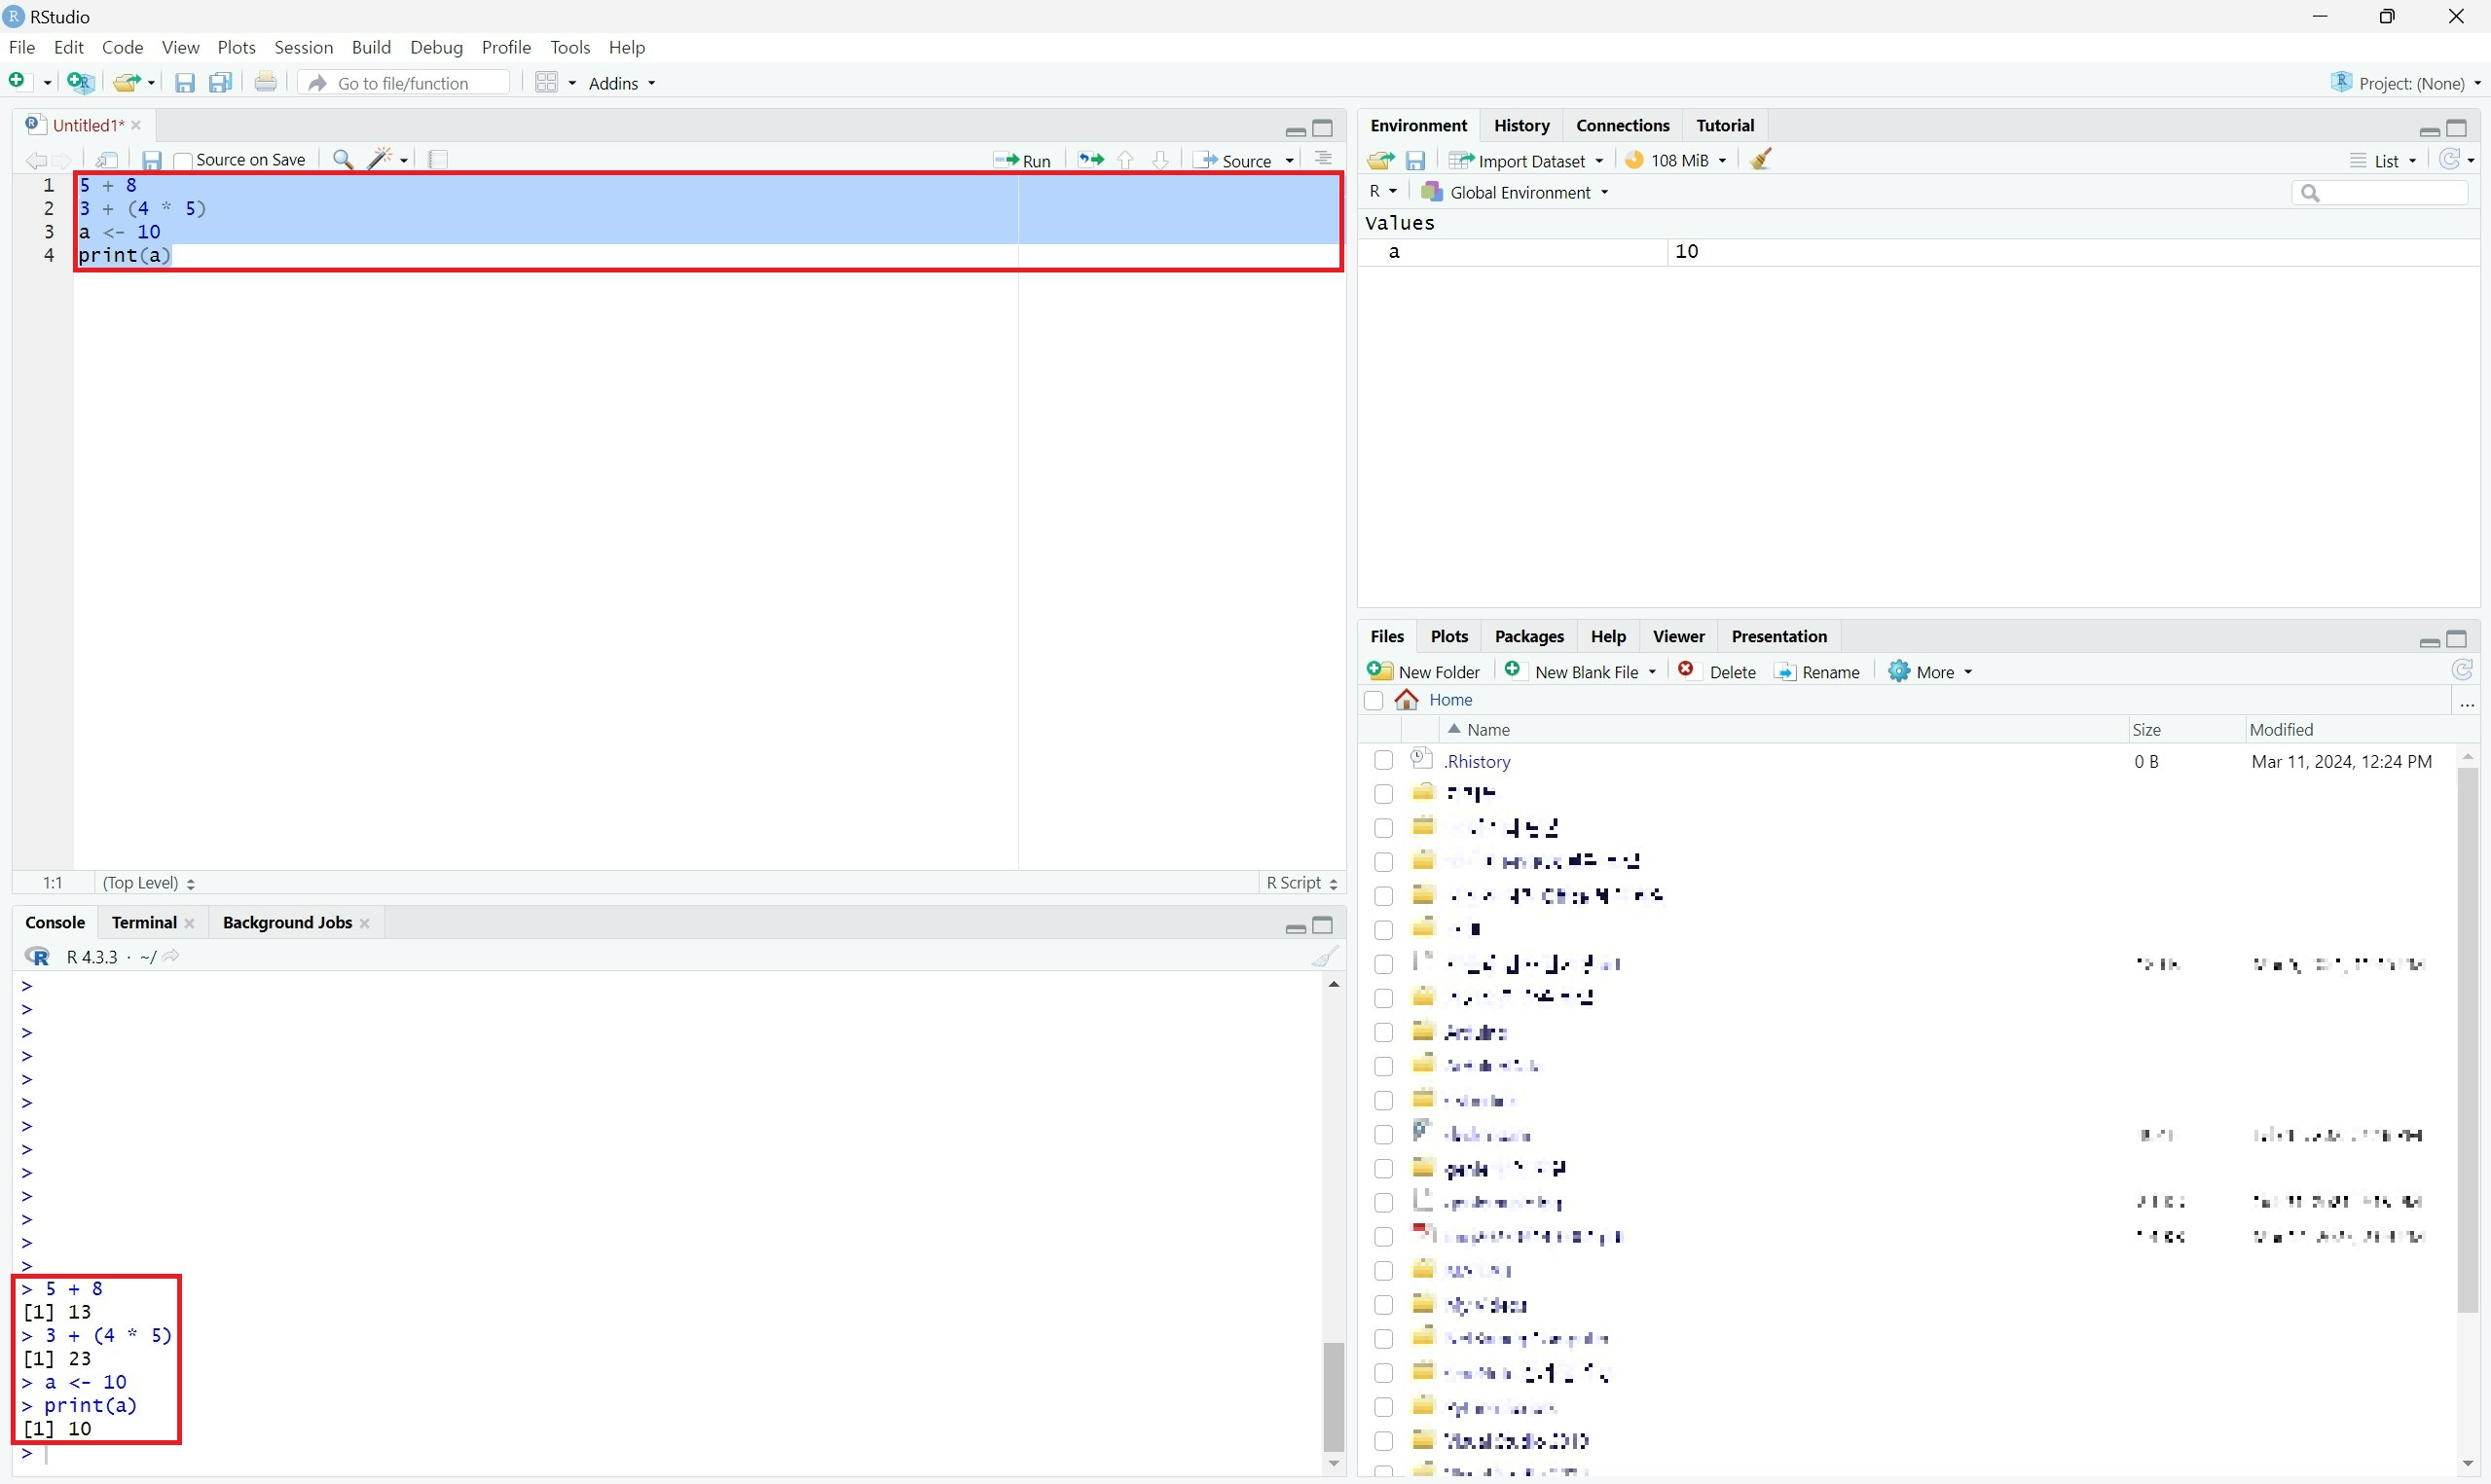Switch to the Packages tab
The image size is (2491, 1484).
tap(1528, 636)
